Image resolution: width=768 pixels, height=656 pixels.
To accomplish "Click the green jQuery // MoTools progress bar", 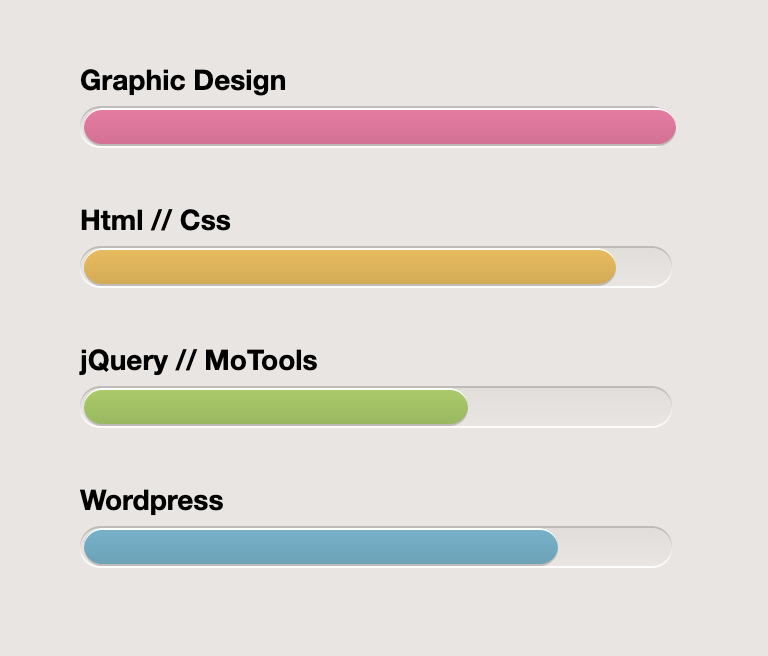I will [276, 407].
